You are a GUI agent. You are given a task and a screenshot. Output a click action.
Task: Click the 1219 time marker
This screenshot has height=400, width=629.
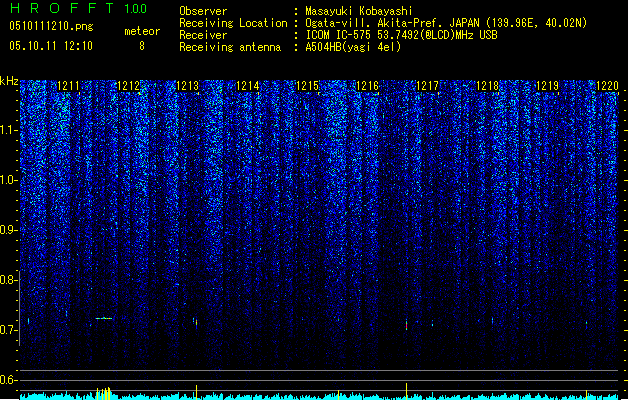tap(548, 86)
